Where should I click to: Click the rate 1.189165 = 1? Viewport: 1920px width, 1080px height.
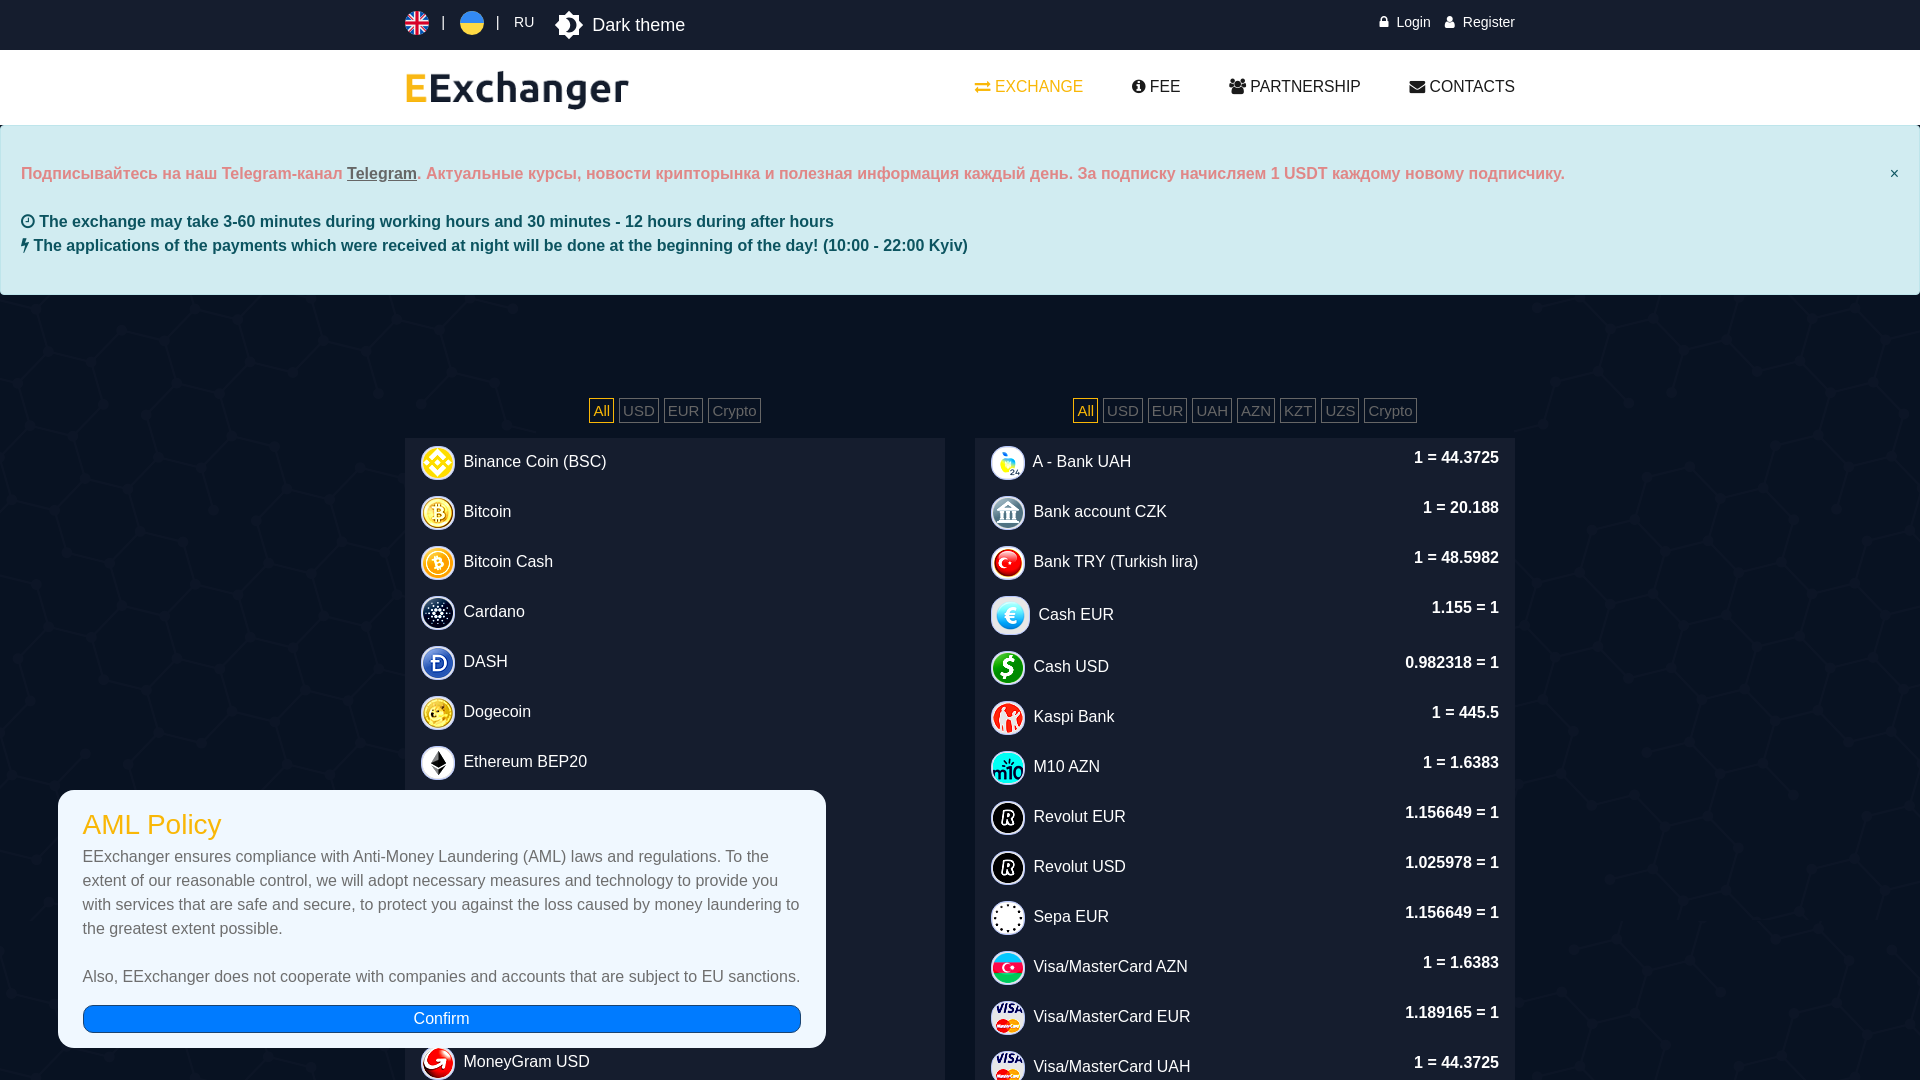pos(1452,1013)
